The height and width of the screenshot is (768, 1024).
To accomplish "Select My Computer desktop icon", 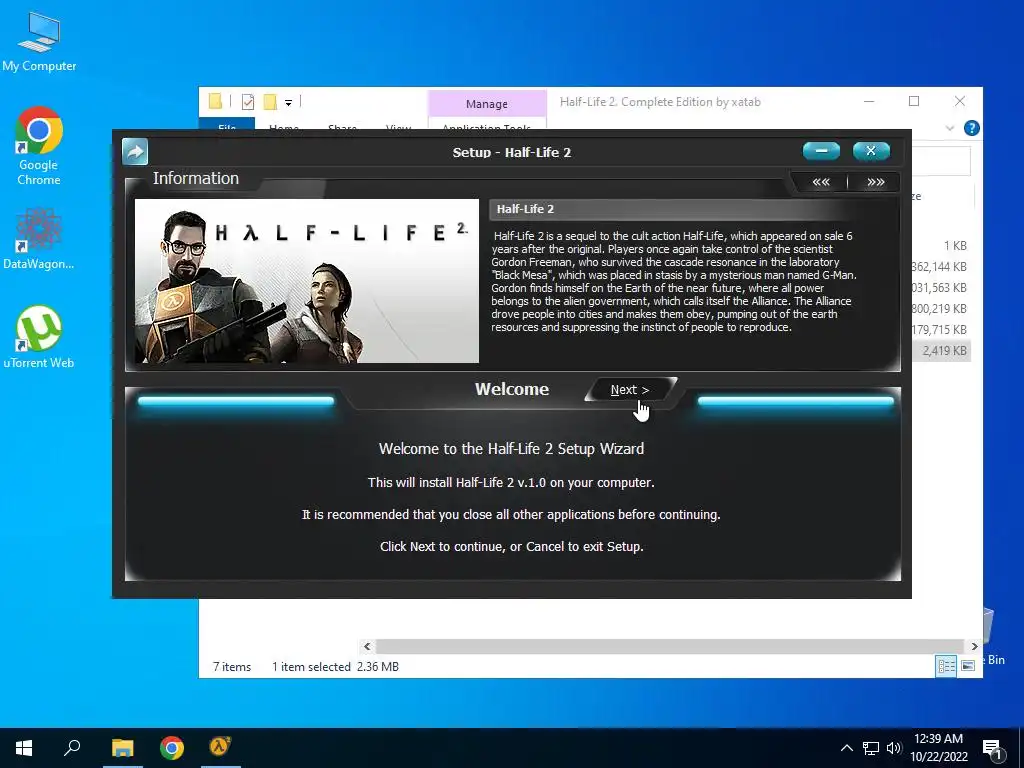I will tap(39, 41).
